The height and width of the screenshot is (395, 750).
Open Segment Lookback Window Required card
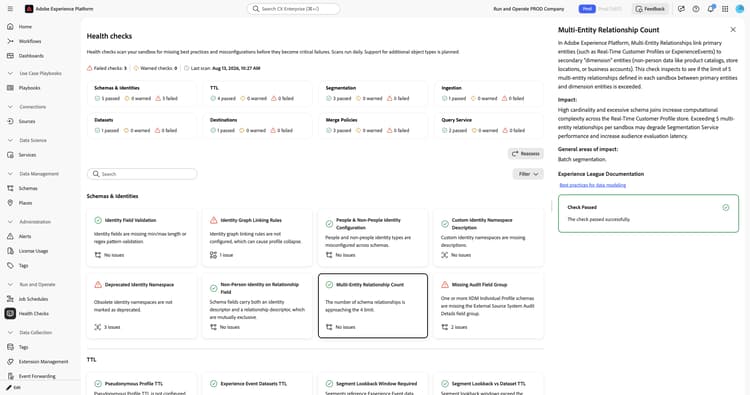[x=373, y=384]
